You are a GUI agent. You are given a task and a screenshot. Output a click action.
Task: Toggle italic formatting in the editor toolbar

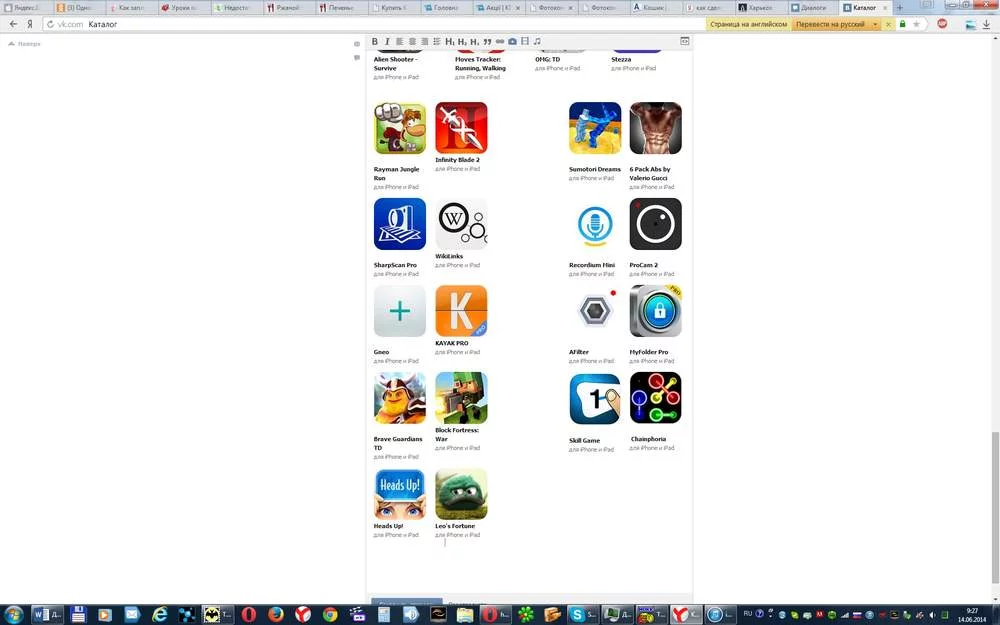[386, 41]
